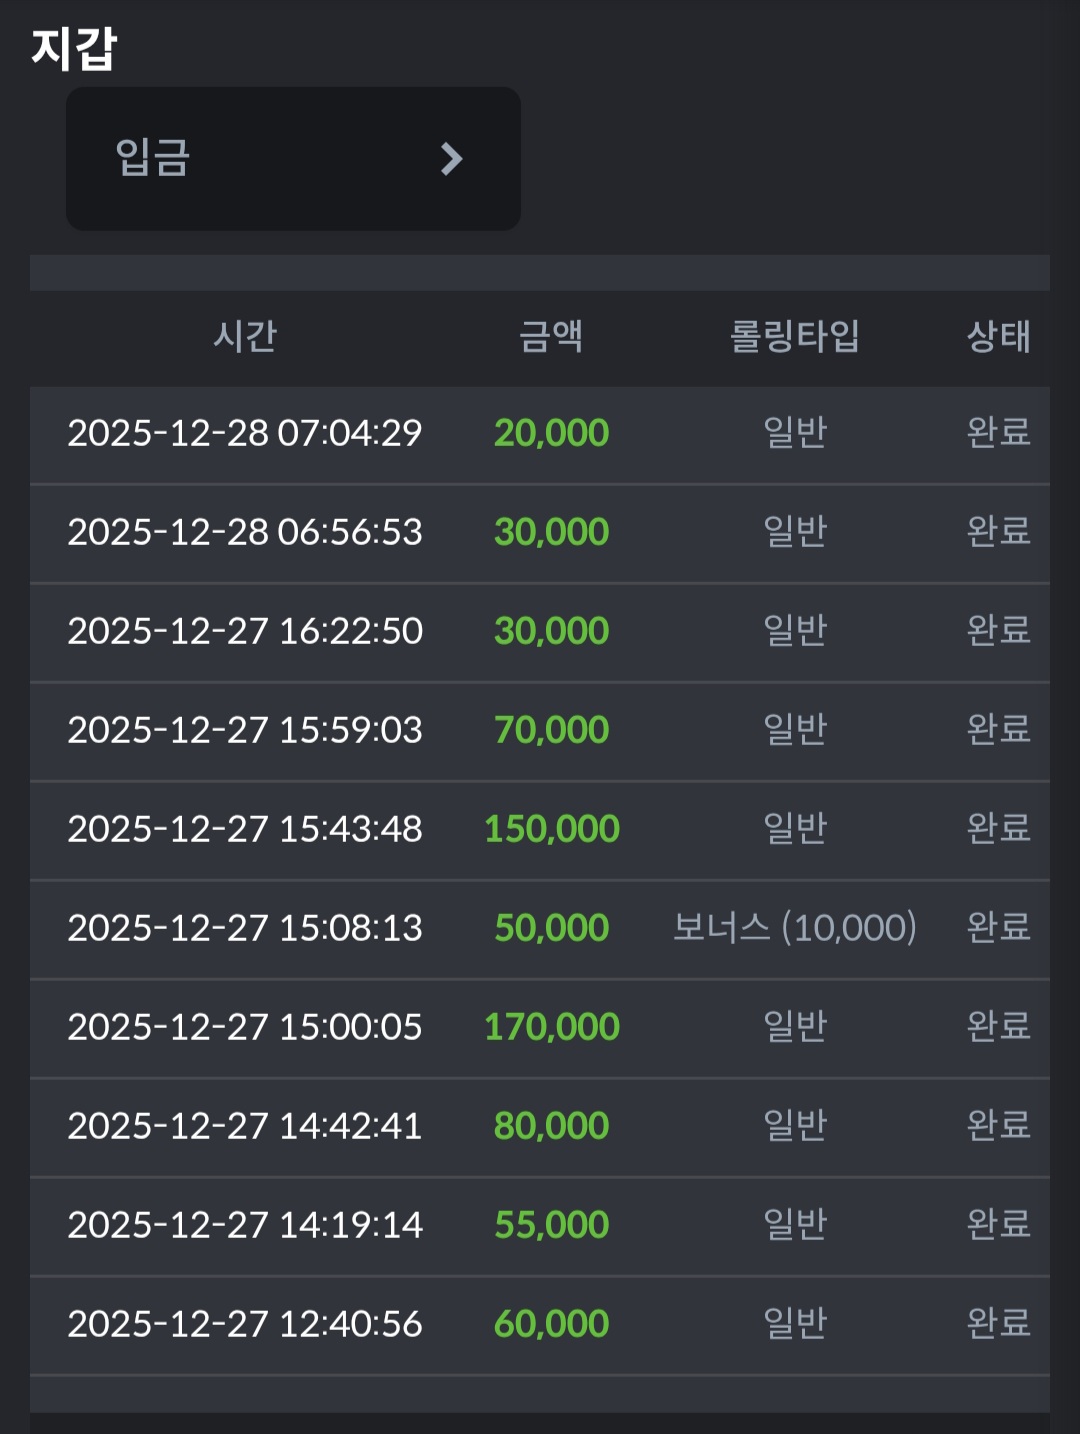The width and height of the screenshot is (1080, 1434).
Task: Click the 170,000 deposit amount
Action: [x=551, y=1027]
